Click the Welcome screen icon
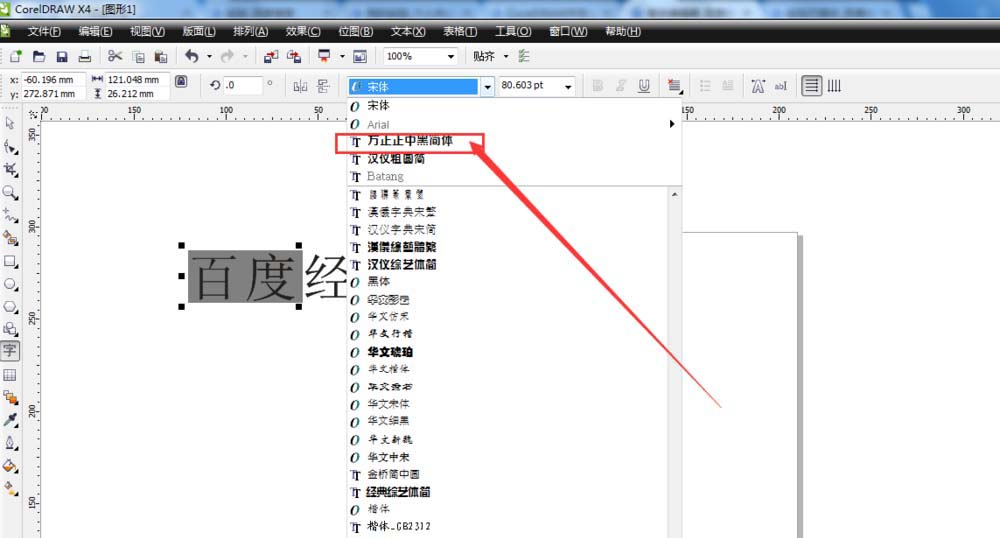This screenshot has width=1000, height=538. pyautogui.click(x=360, y=57)
